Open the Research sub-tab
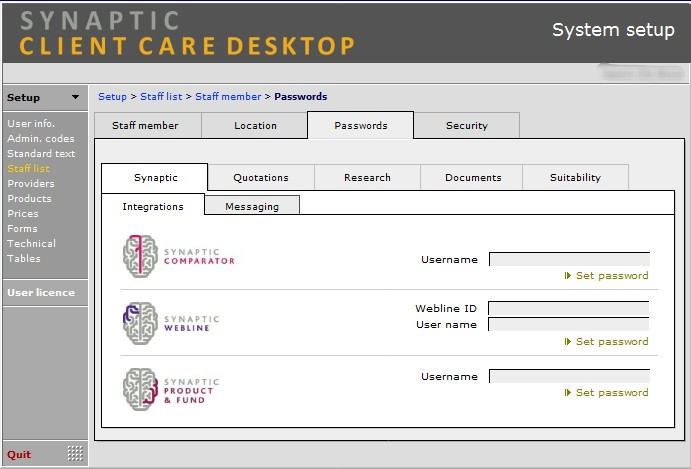 (x=367, y=178)
